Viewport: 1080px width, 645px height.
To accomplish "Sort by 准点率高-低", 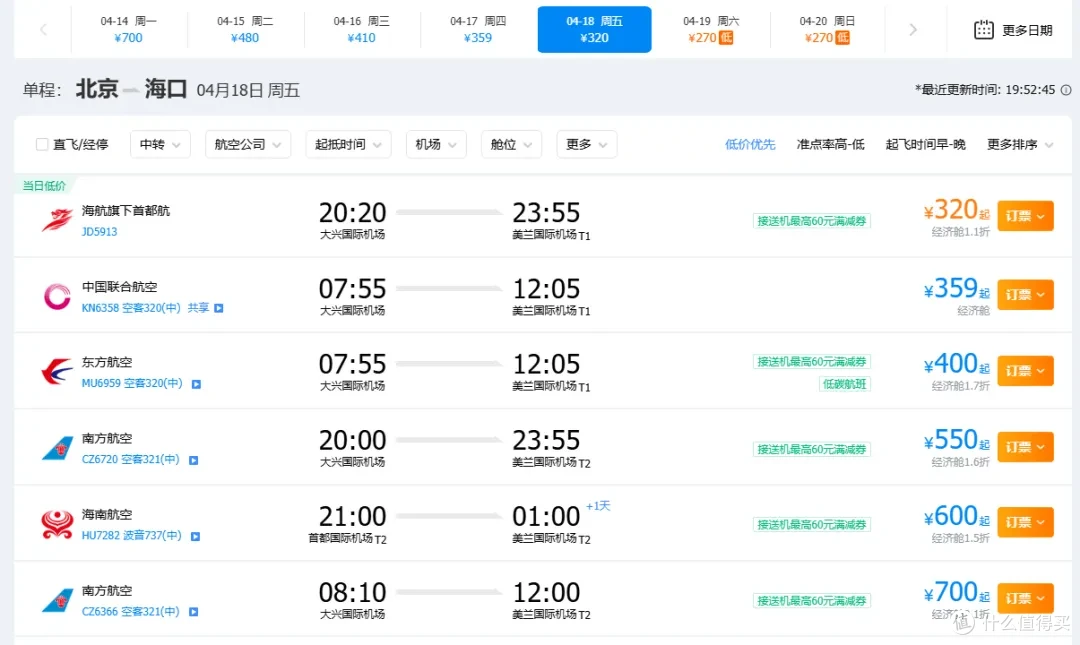I will [x=830, y=144].
